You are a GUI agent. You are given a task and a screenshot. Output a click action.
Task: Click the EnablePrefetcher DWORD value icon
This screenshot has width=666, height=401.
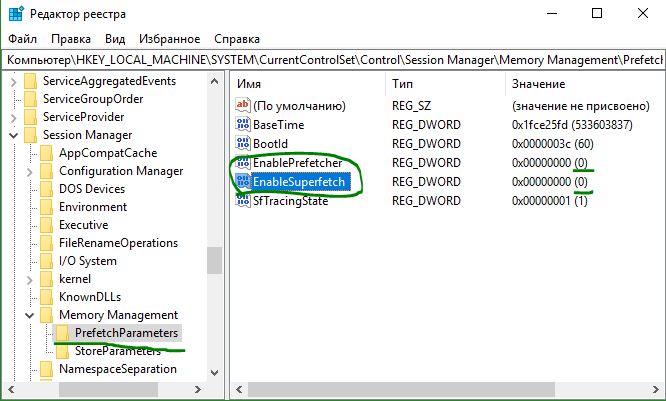point(242,162)
